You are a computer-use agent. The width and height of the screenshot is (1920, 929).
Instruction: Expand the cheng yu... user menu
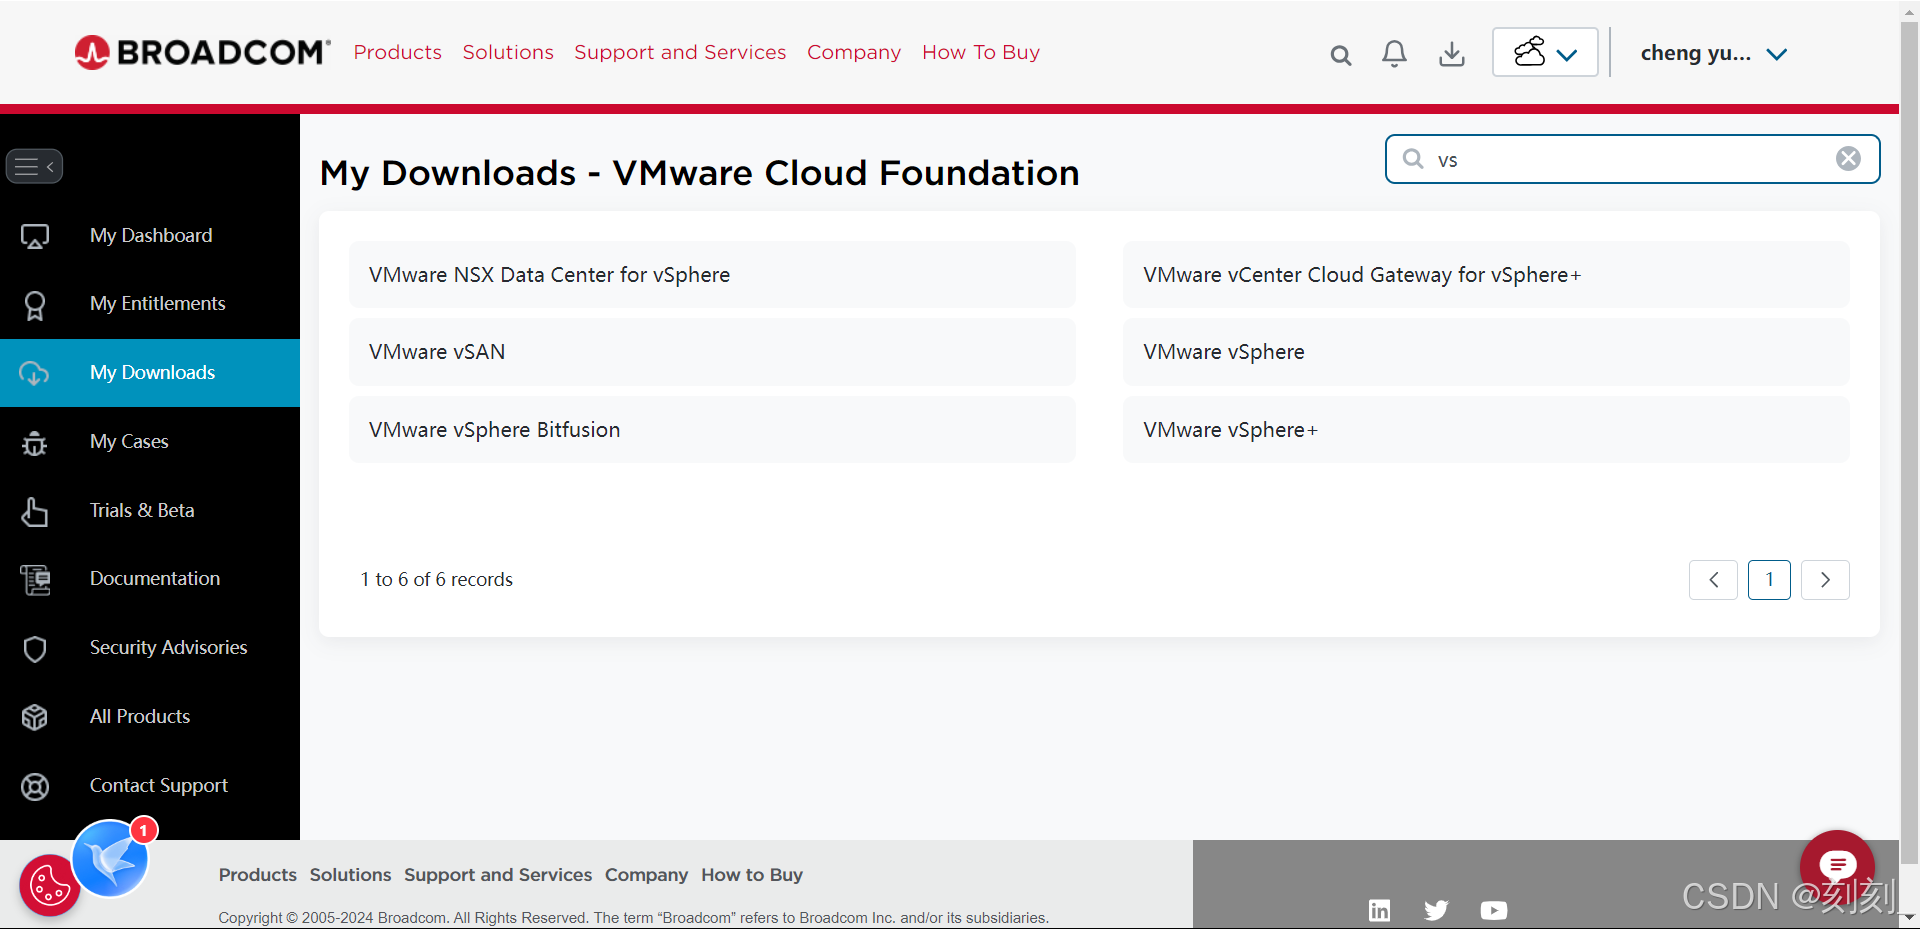click(1713, 54)
